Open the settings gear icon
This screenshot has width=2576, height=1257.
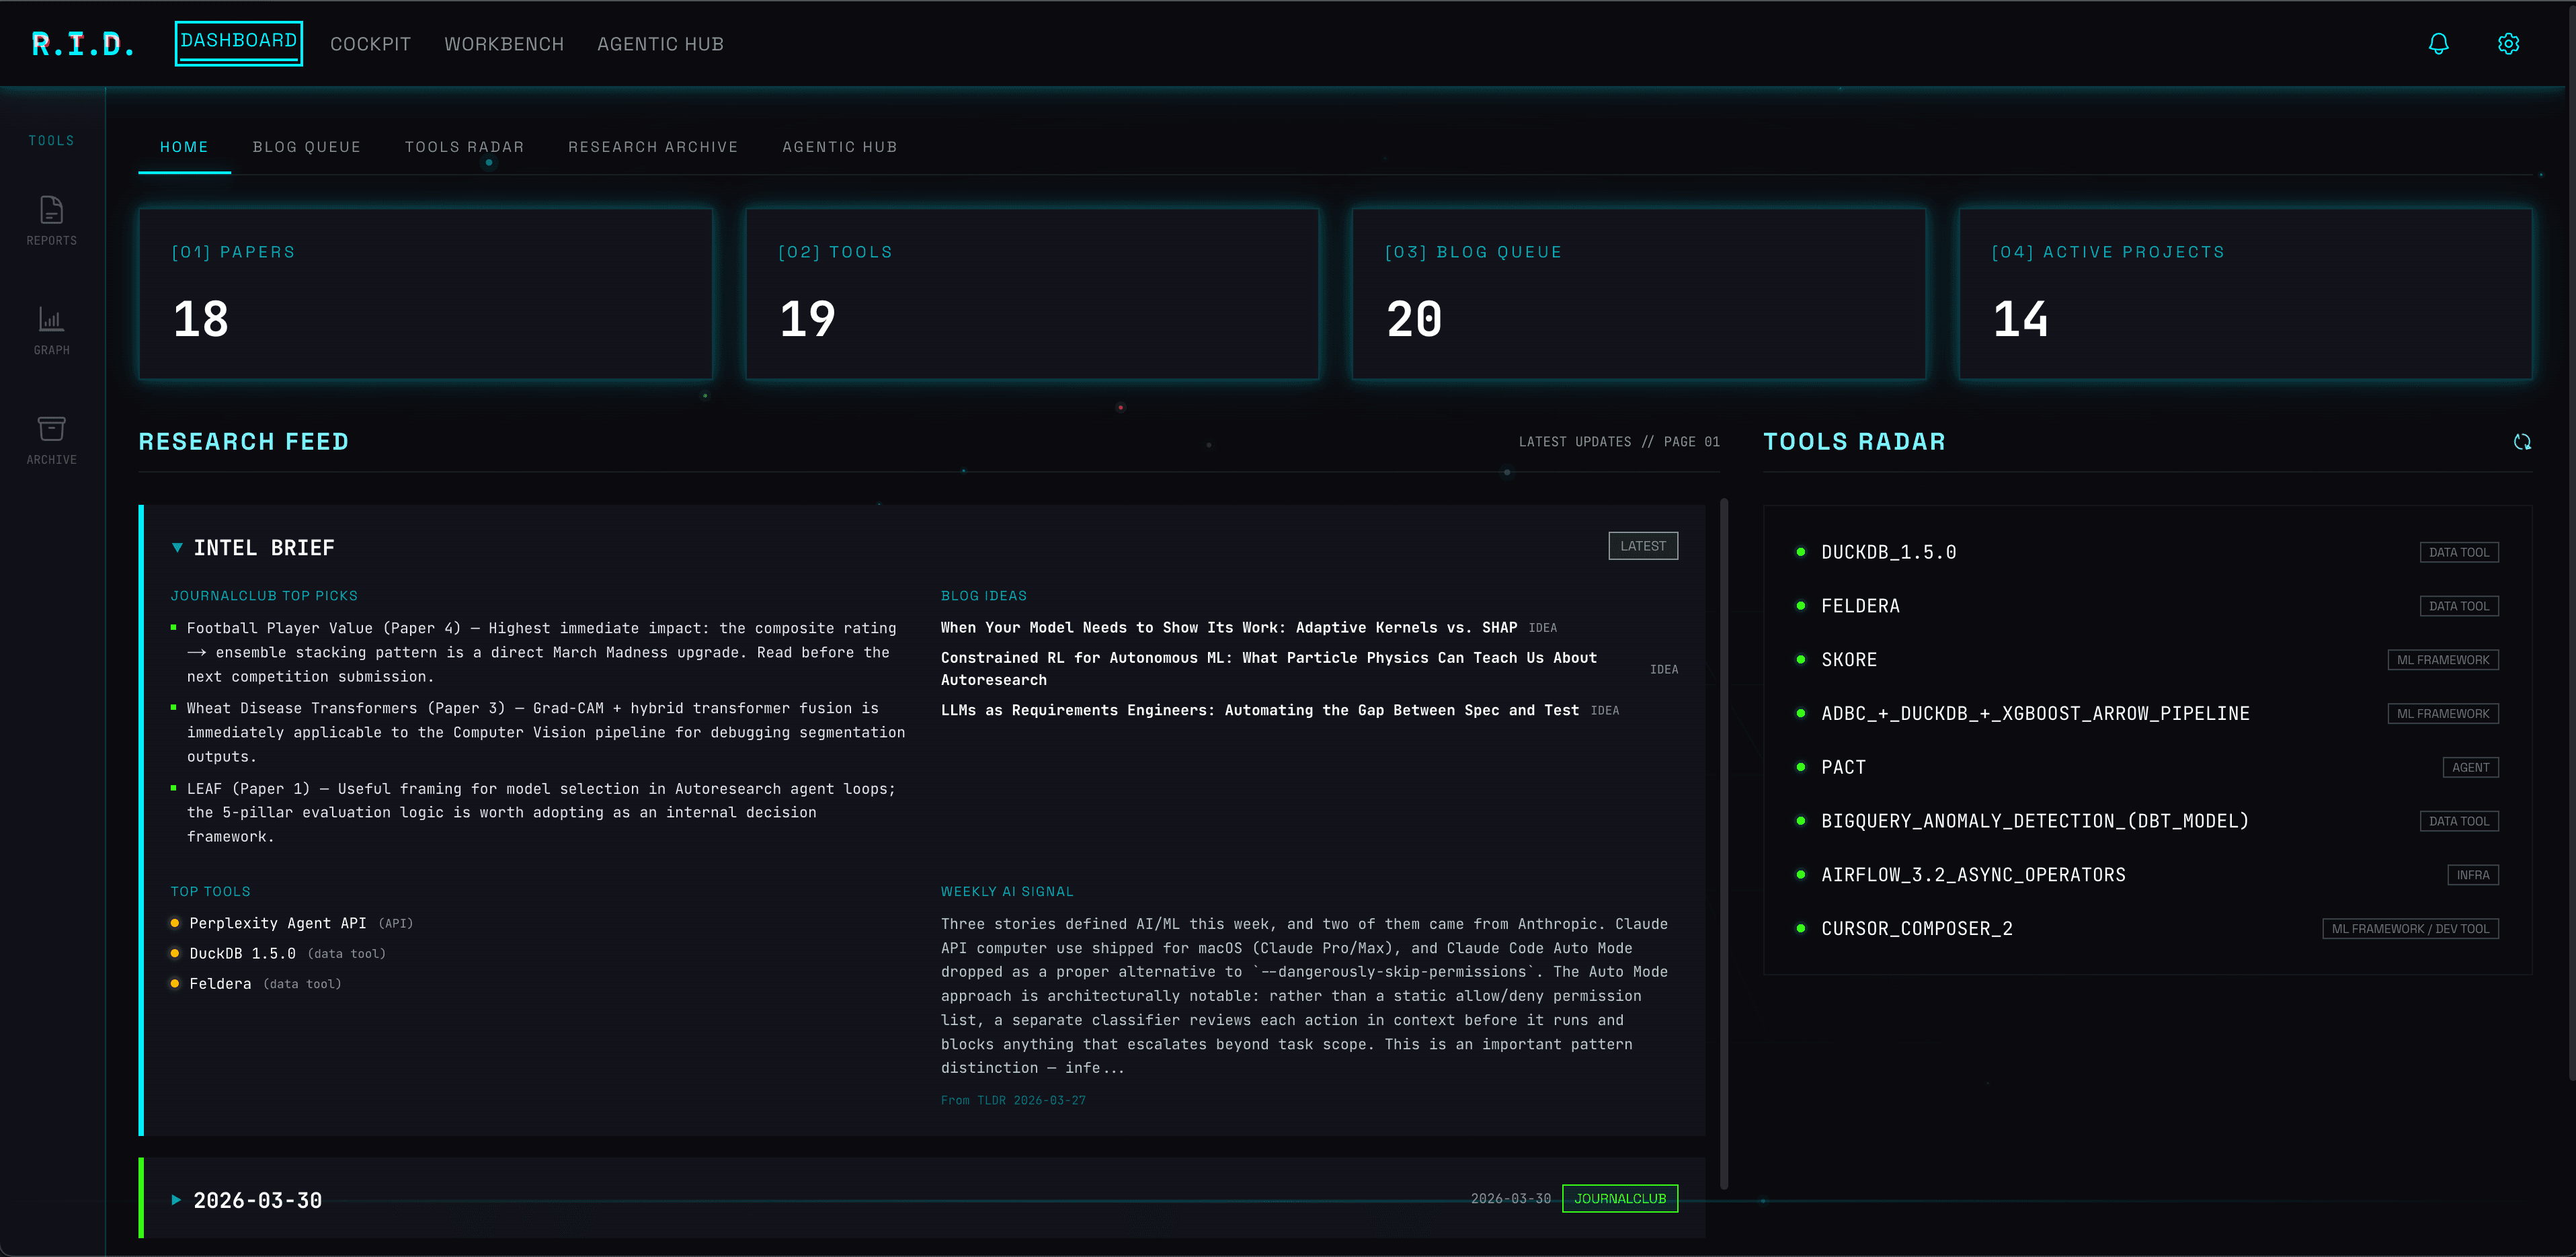tap(2508, 43)
